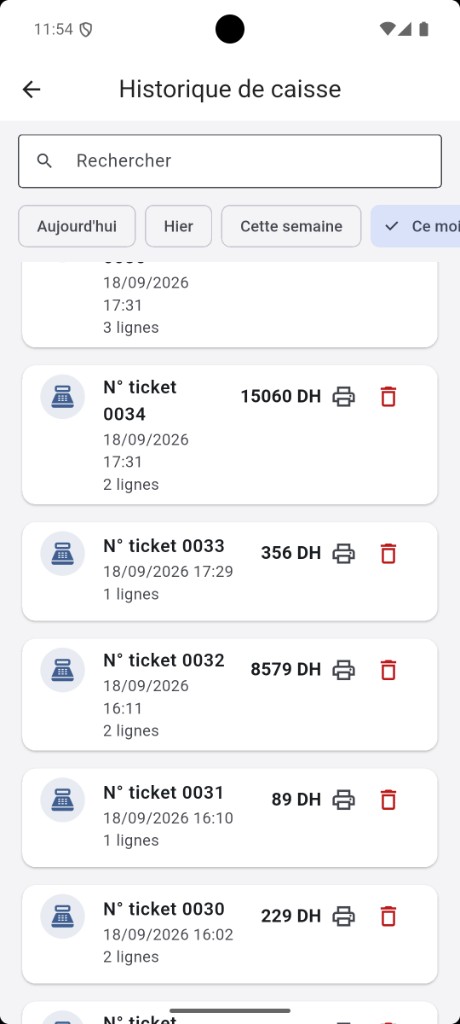Toggle the checked Ce mois filter chip
The height and width of the screenshot is (1024, 460).
click(x=416, y=226)
